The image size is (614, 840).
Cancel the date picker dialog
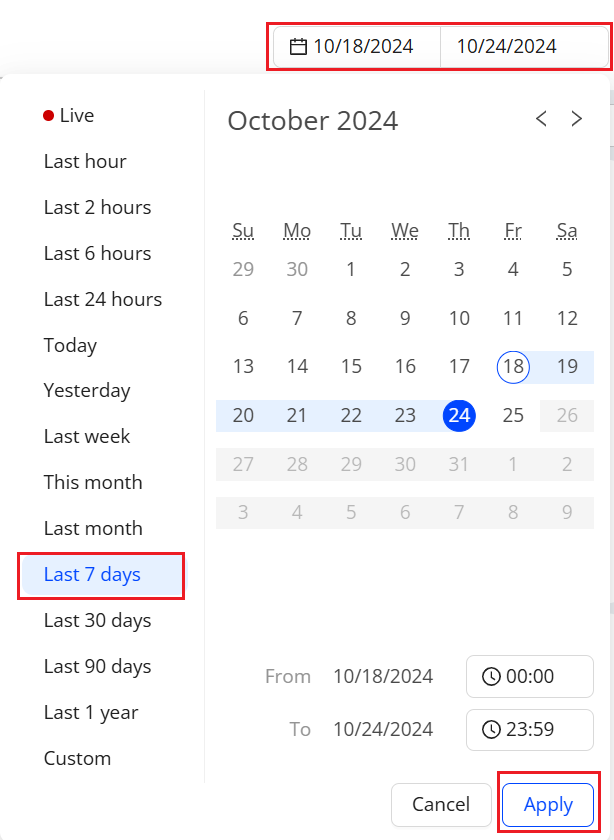(x=441, y=804)
